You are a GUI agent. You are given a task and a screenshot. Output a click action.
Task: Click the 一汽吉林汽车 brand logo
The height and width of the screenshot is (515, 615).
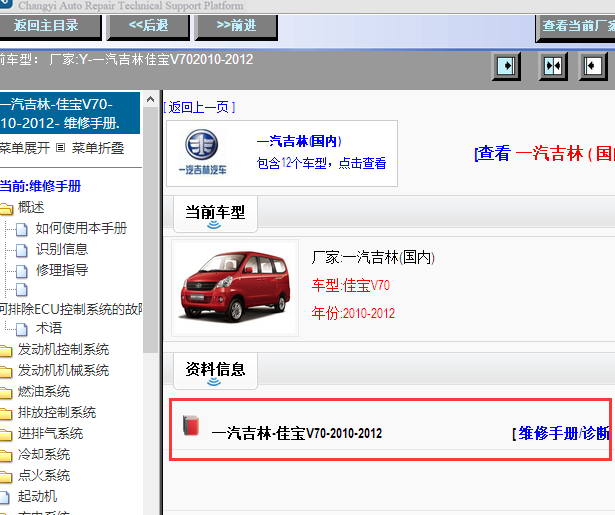click(x=202, y=152)
